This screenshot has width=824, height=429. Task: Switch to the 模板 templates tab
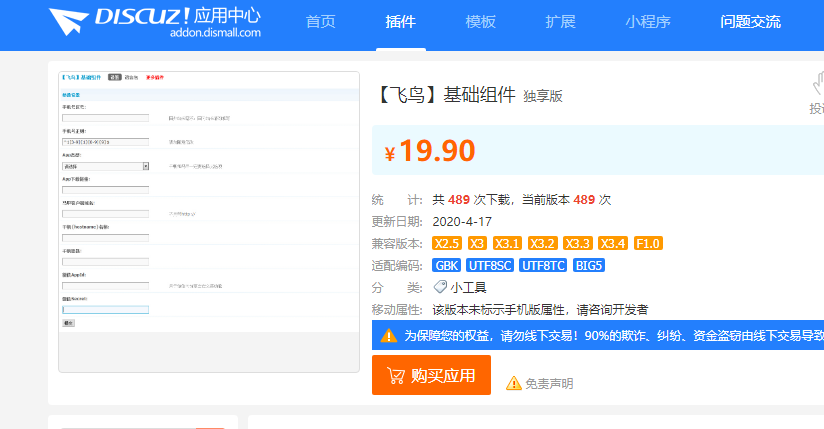click(x=480, y=22)
